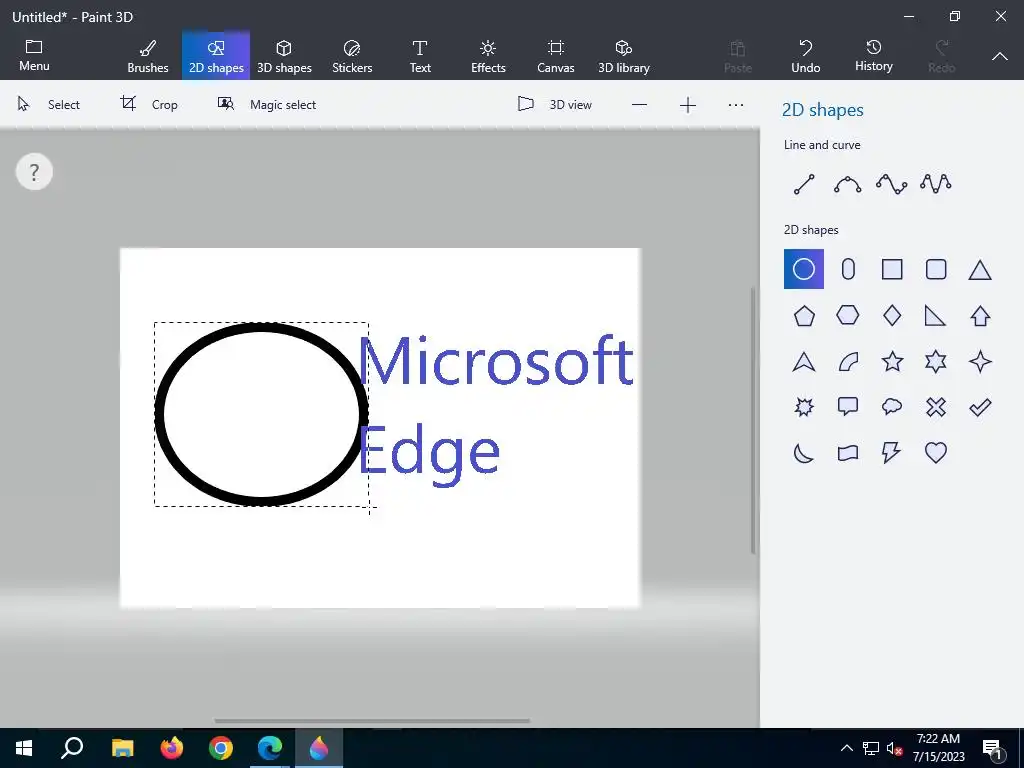Select the Four-point star shape

(980, 361)
